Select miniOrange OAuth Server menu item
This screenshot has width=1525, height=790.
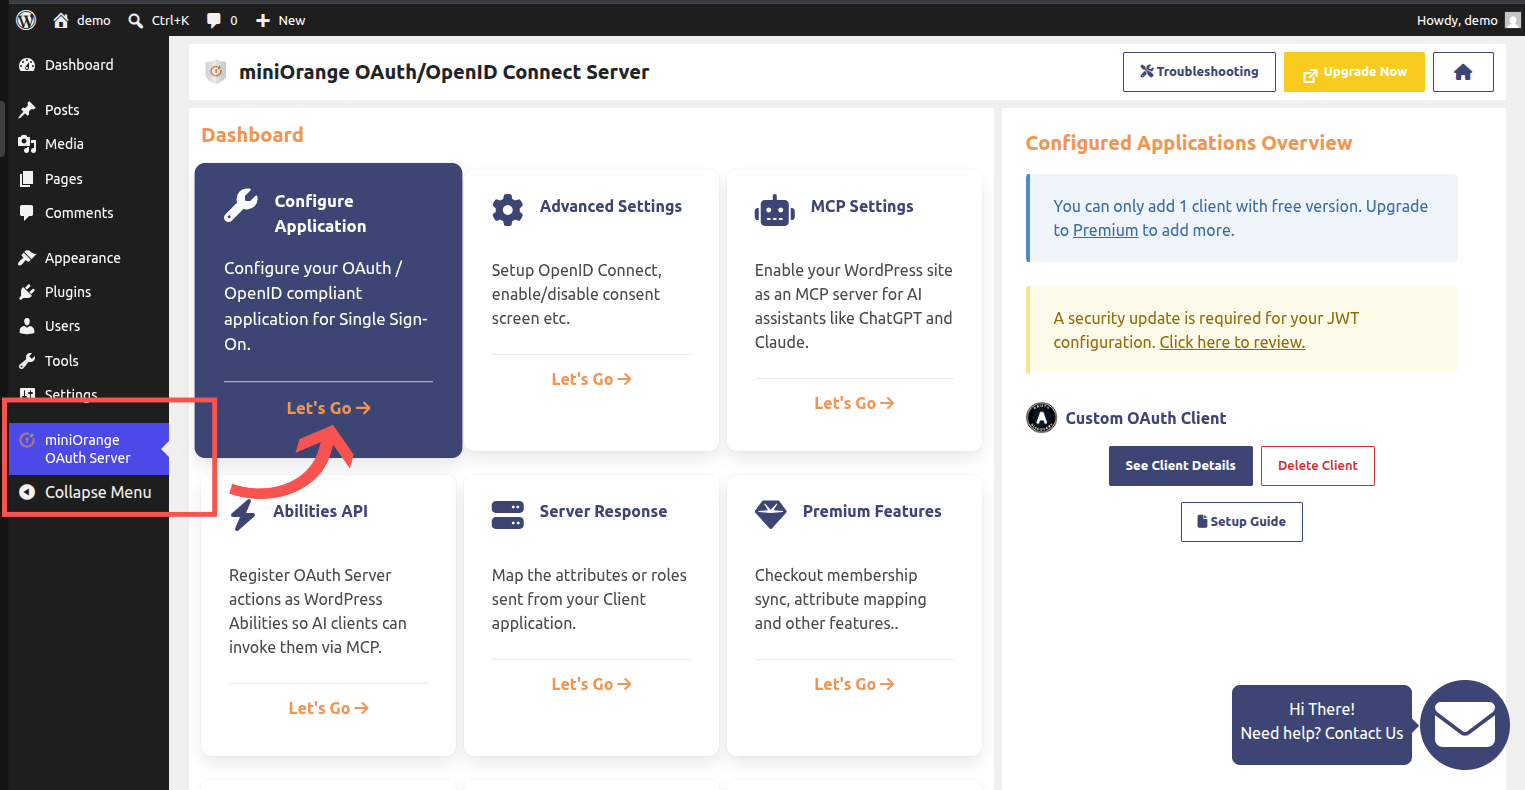pyautogui.click(x=88, y=449)
